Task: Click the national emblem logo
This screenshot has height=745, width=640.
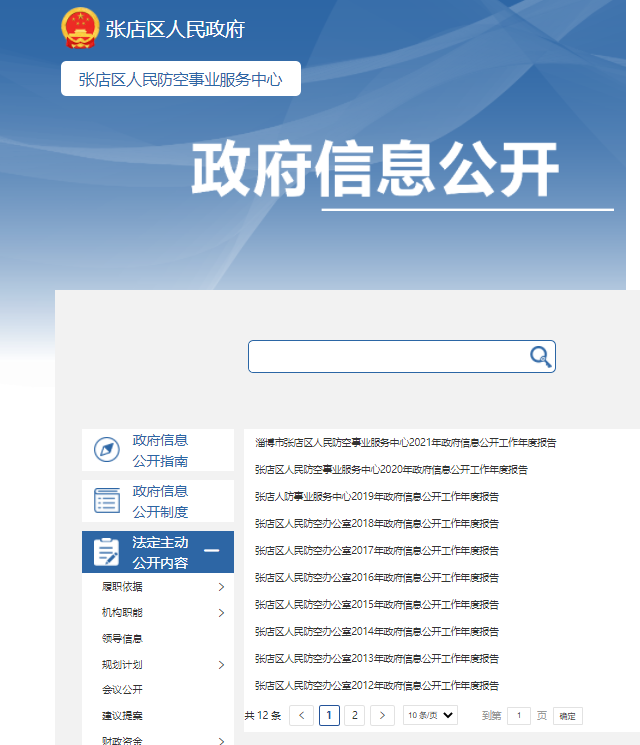Action: [80, 28]
